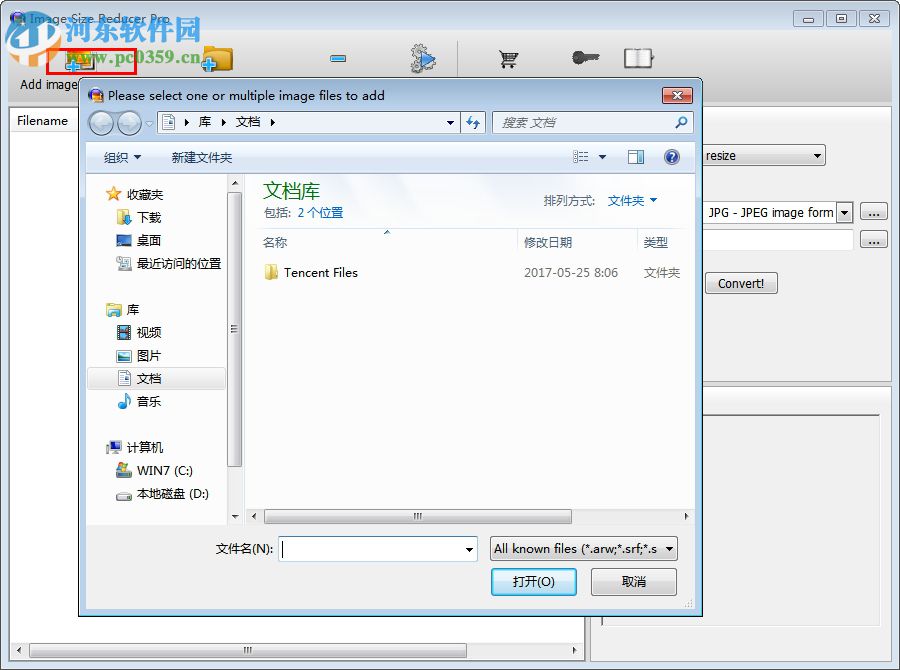
Task: Click the blue Help question mark icon
Action: 671,157
